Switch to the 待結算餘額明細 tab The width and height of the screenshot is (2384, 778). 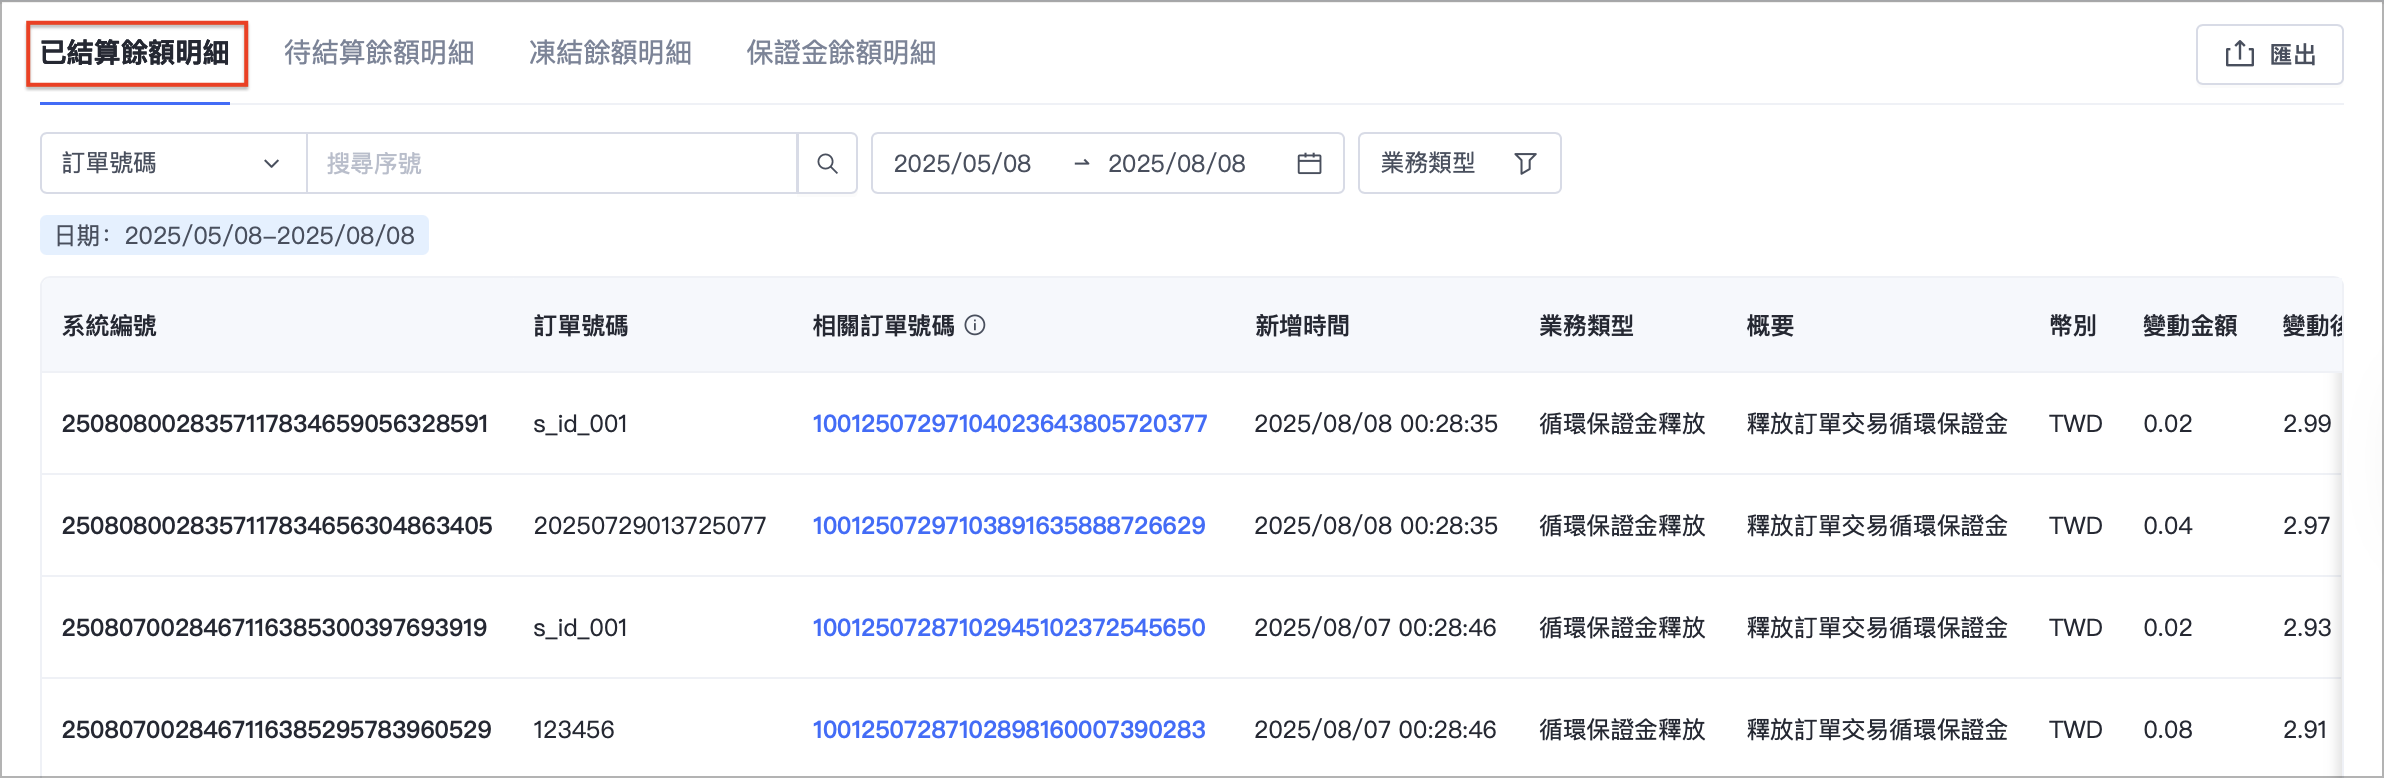click(379, 53)
